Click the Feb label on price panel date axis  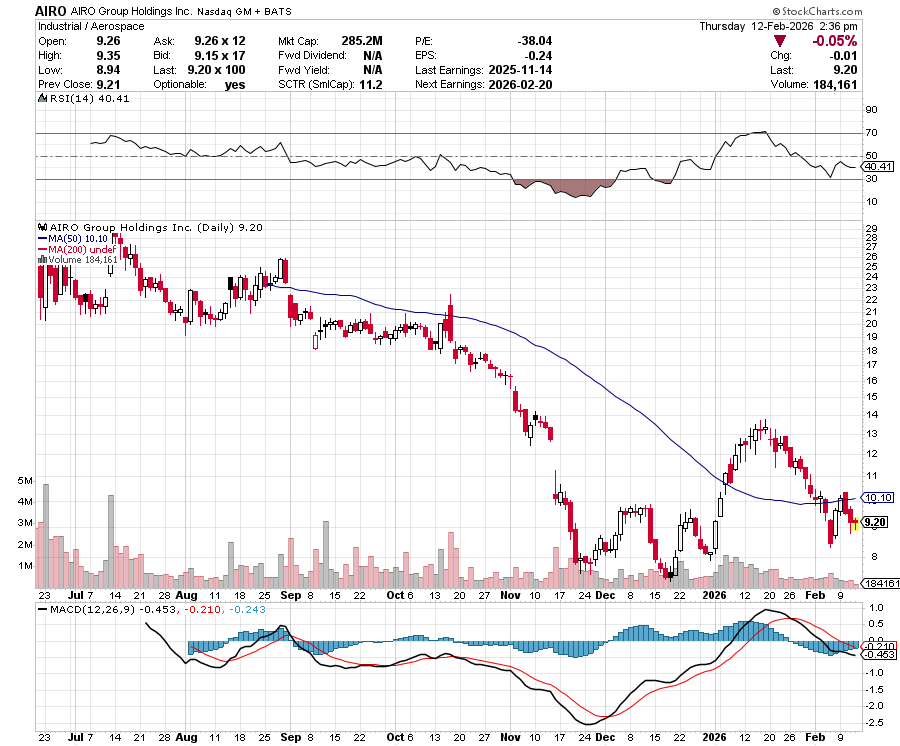tap(815, 595)
